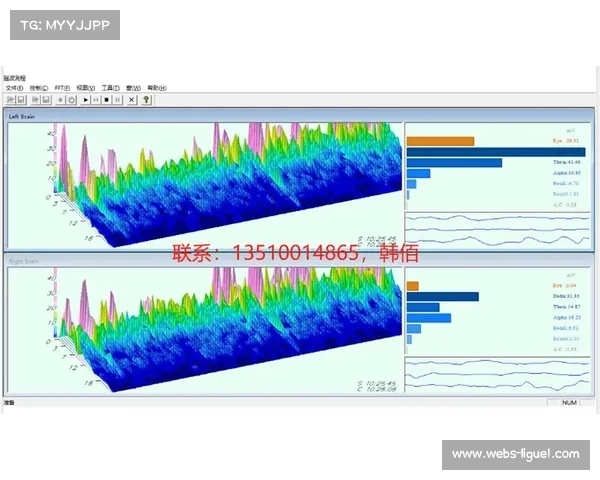Expand the FFT(F) menu

click(x=62, y=88)
